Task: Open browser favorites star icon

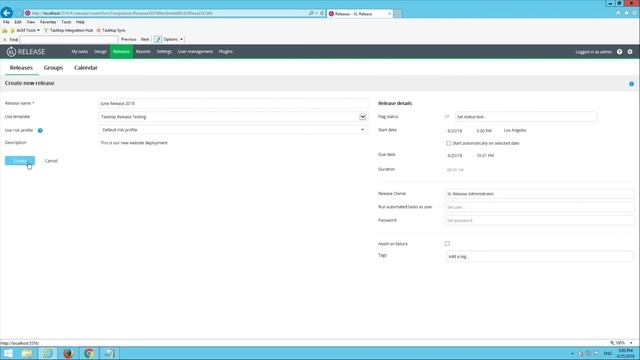Action: click(627, 13)
